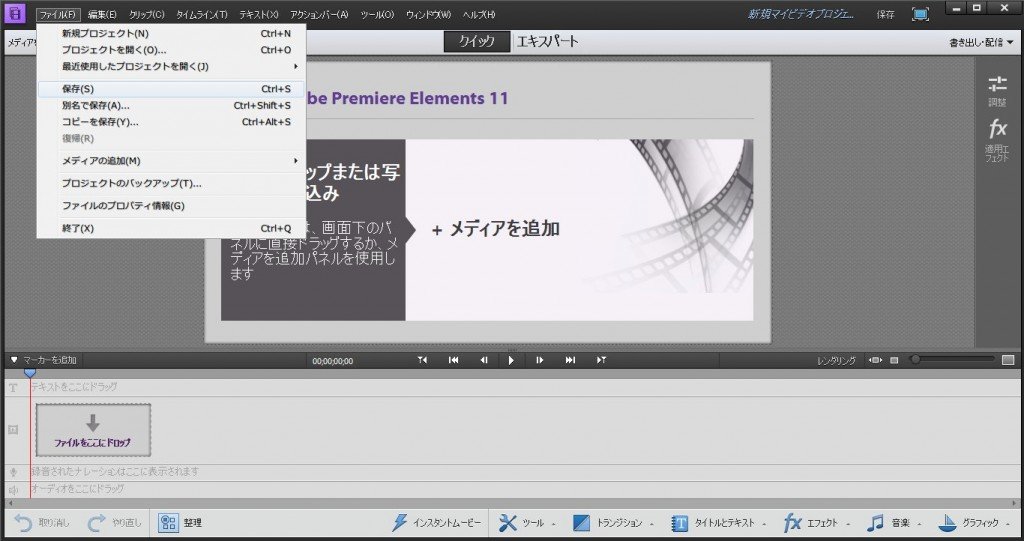The image size is (1024, 541).
Task: Go to next edit point
Action: pyautogui.click(x=601, y=360)
